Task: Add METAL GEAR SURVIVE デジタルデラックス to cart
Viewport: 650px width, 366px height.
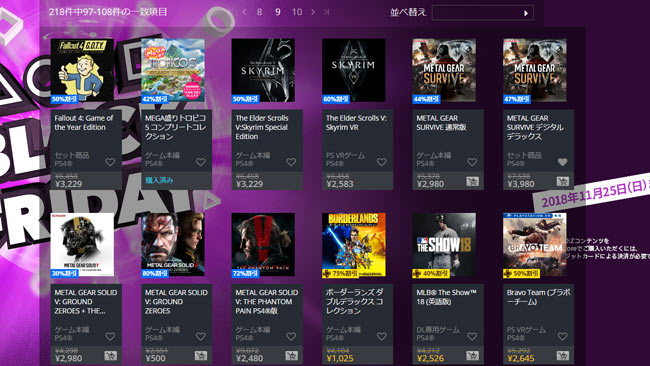Action: coord(563,181)
